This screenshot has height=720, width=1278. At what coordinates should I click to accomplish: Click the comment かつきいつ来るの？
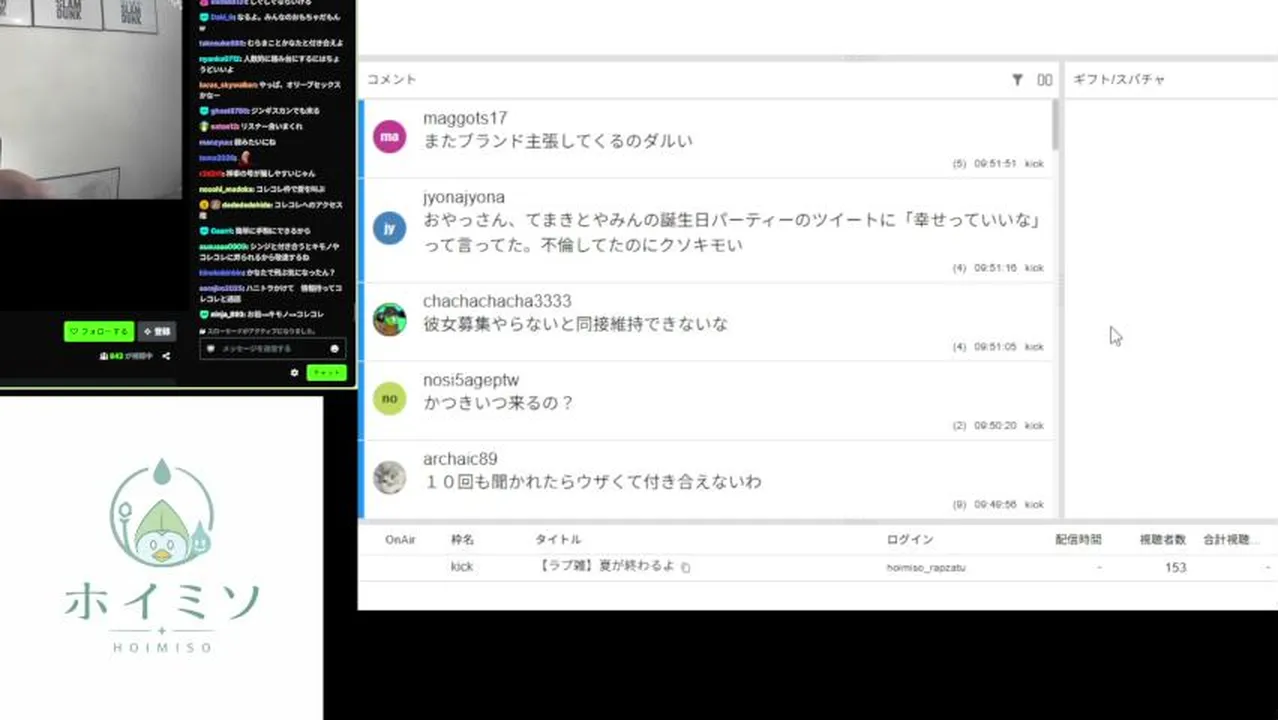498,403
